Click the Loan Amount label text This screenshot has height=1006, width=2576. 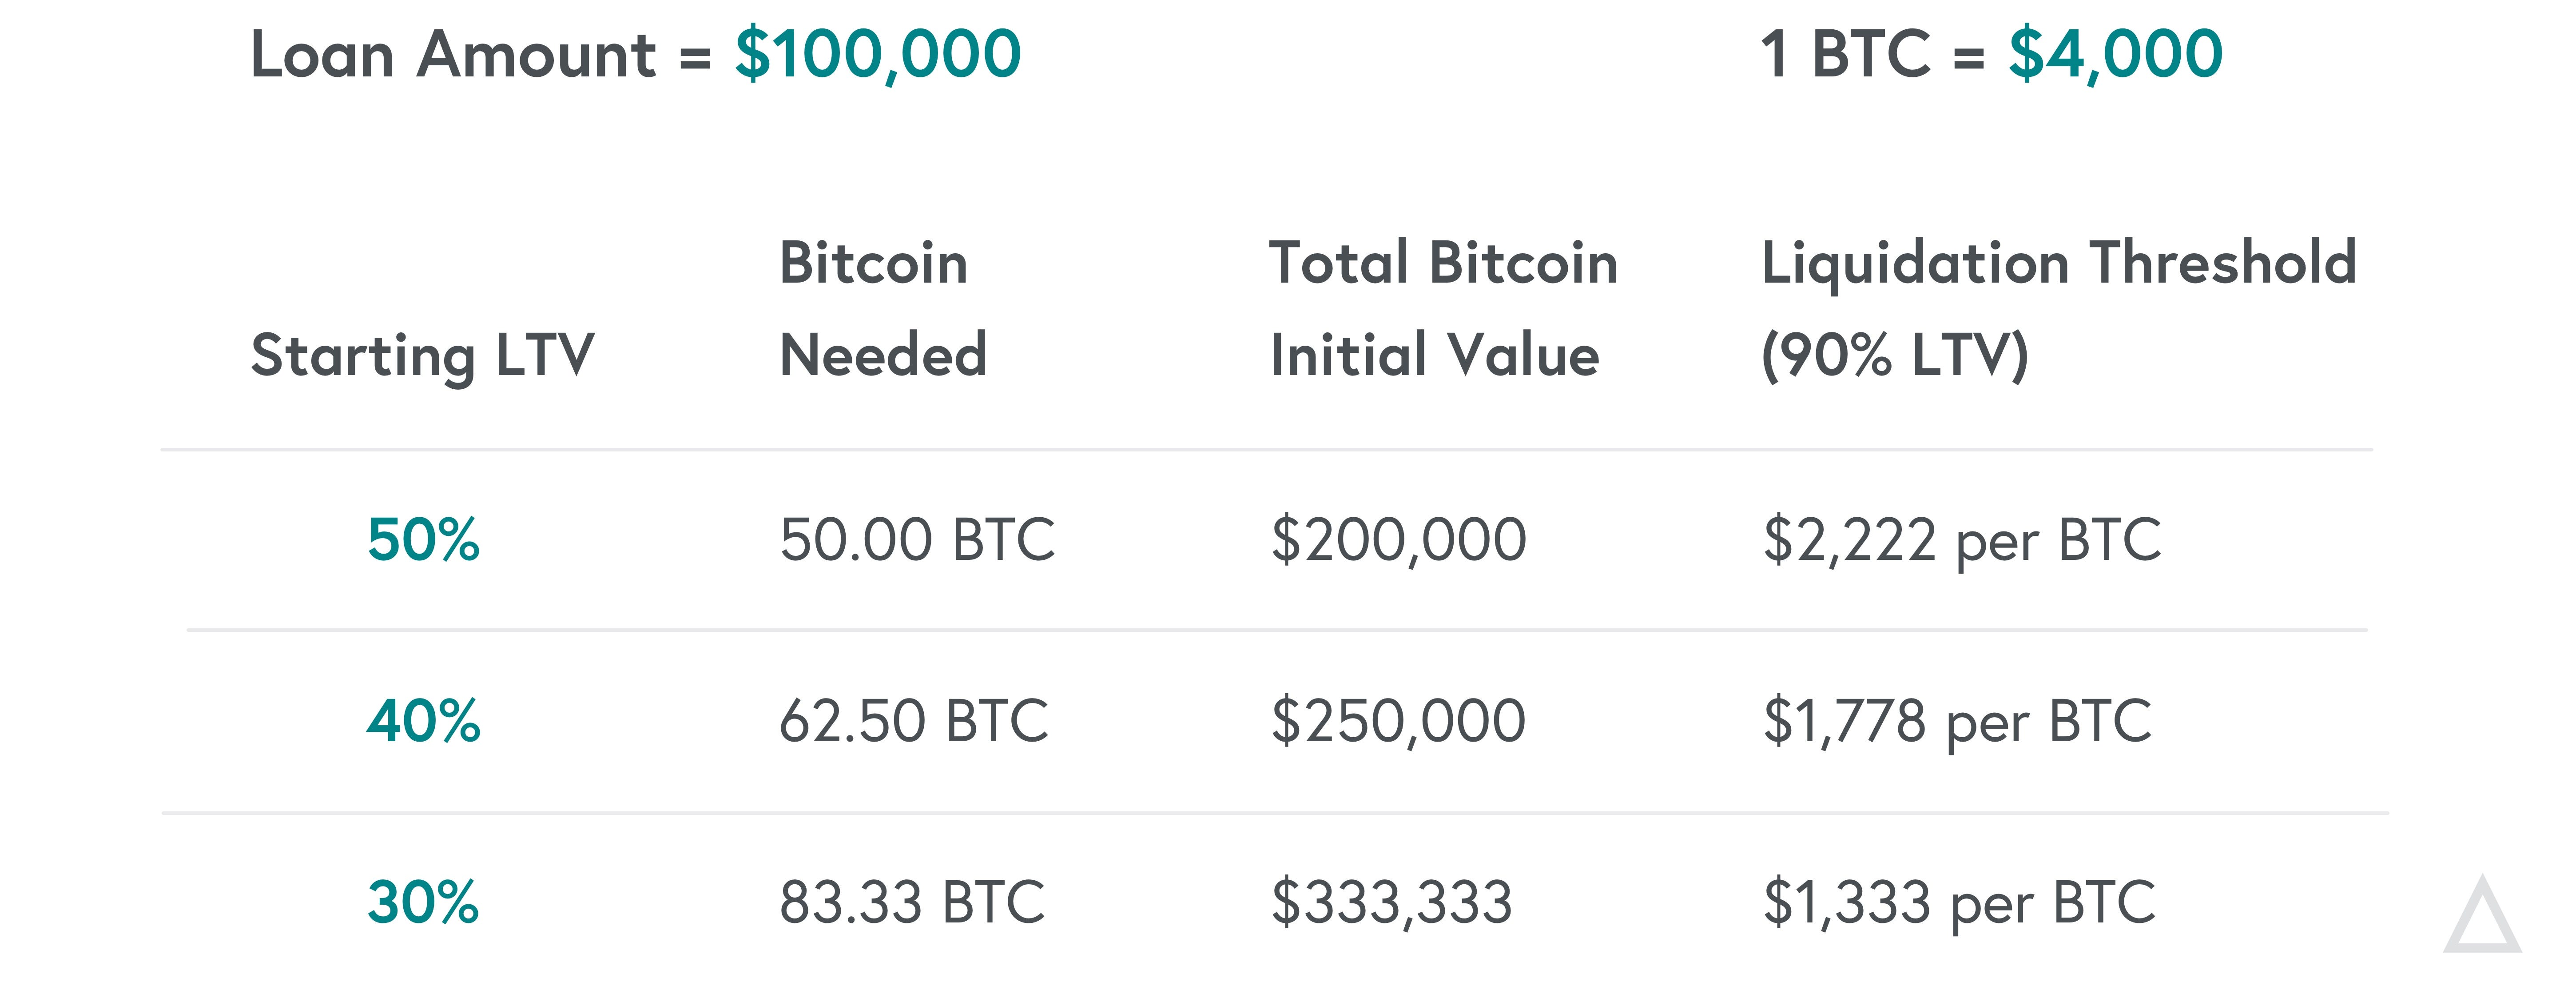tap(453, 54)
